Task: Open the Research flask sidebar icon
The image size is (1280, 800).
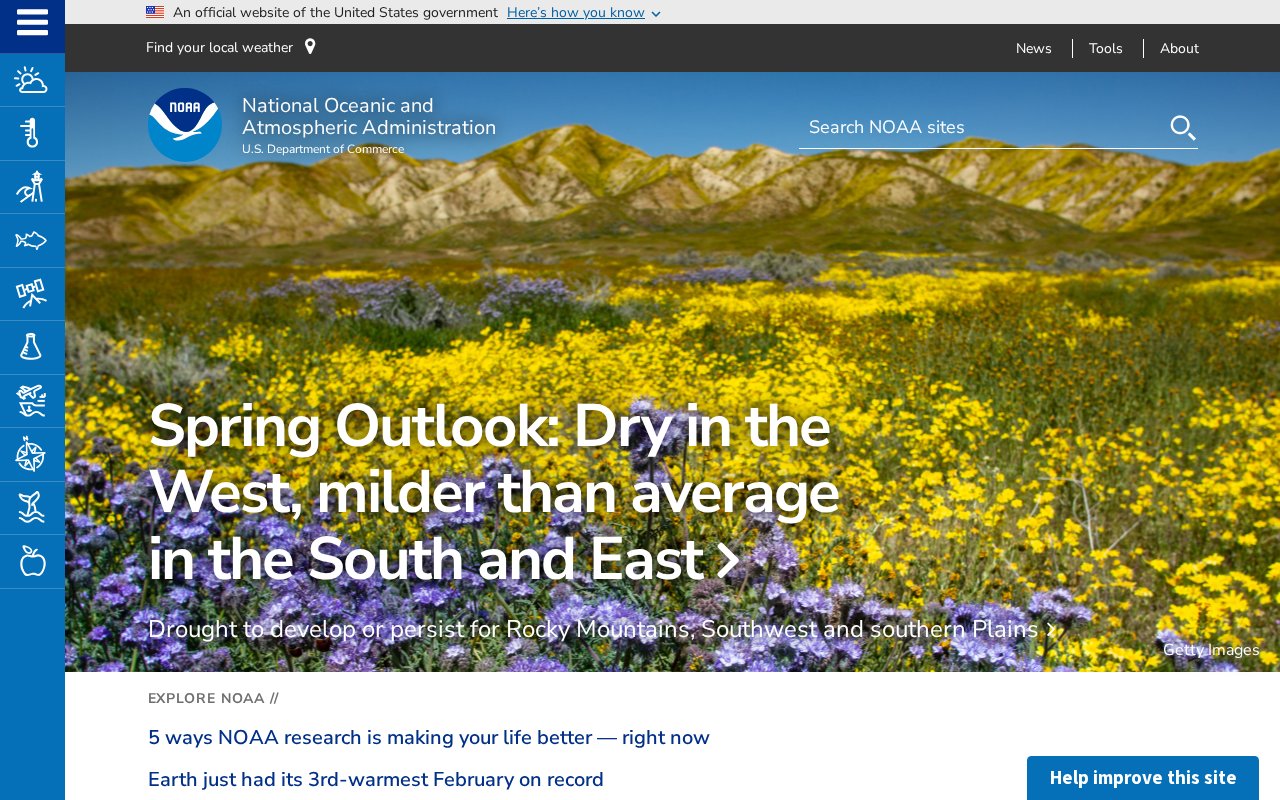Action: click(32, 347)
